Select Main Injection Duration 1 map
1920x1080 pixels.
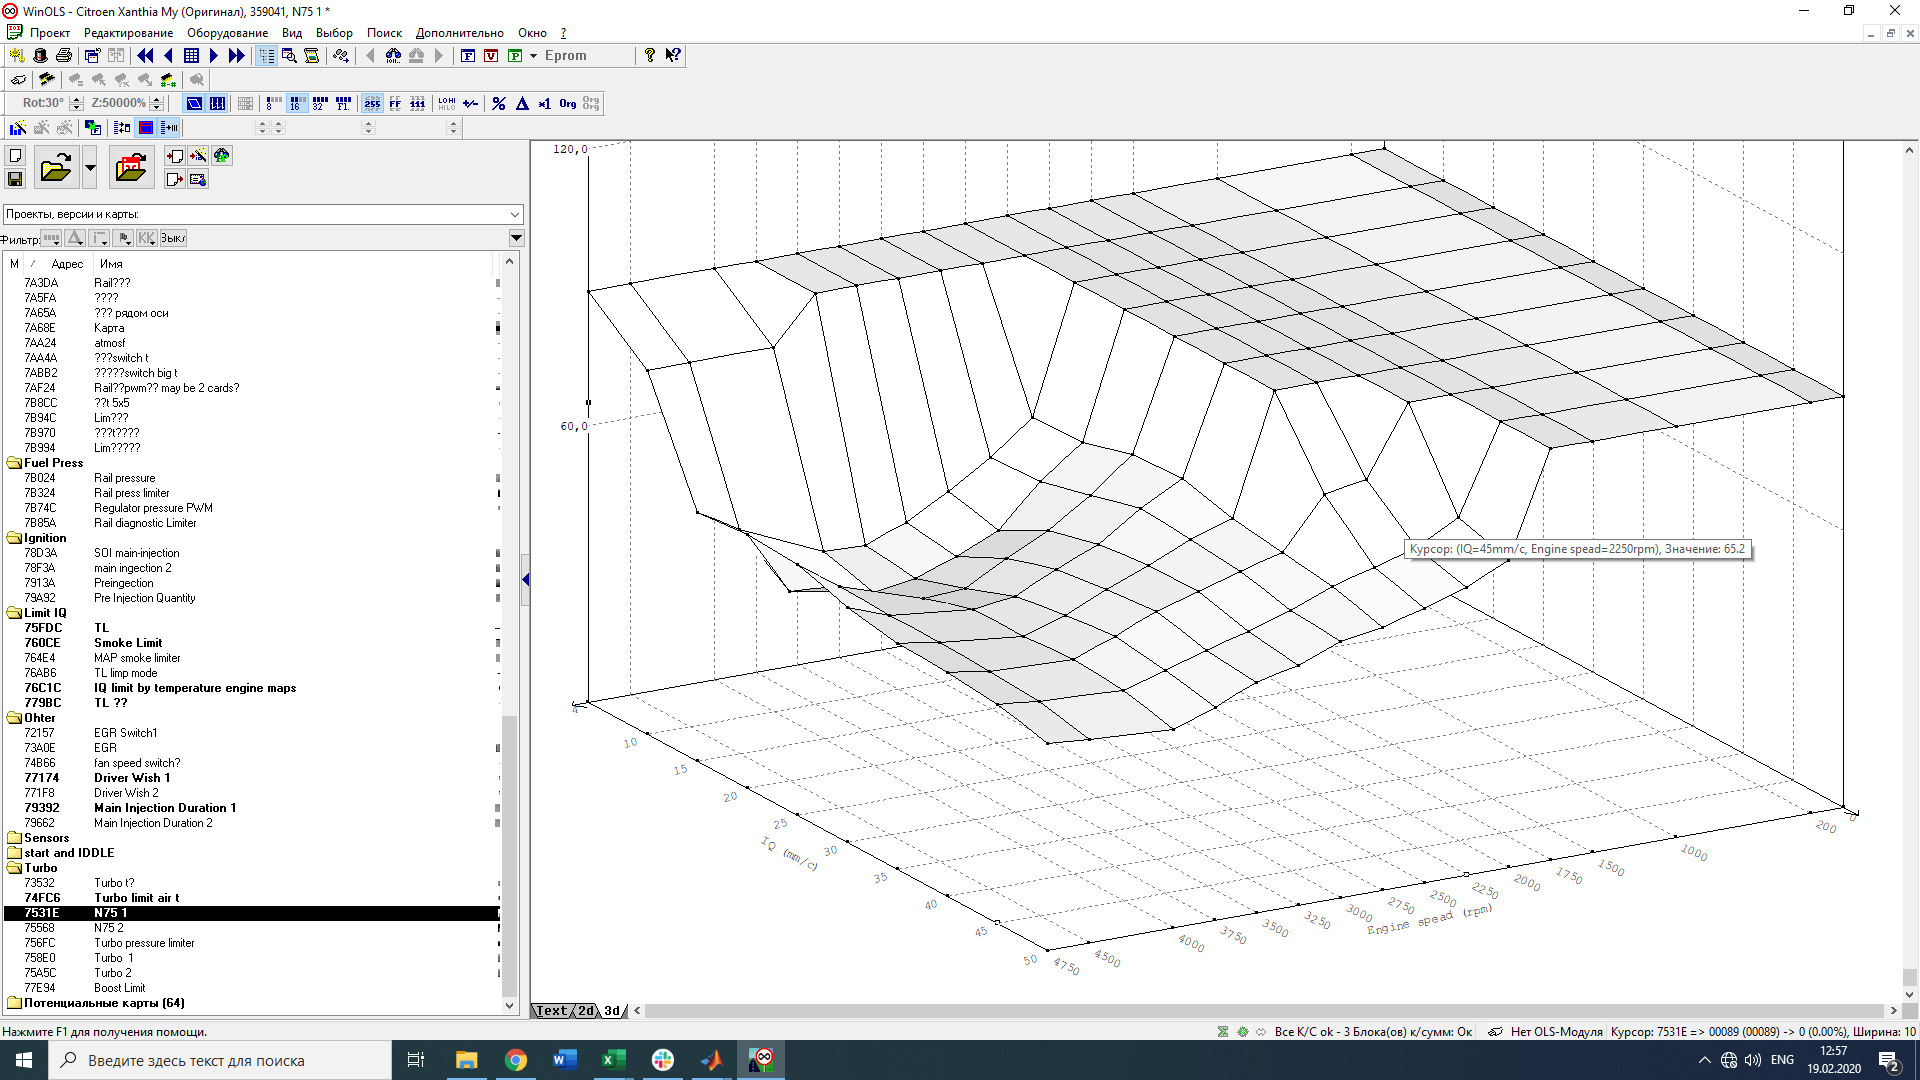point(165,808)
